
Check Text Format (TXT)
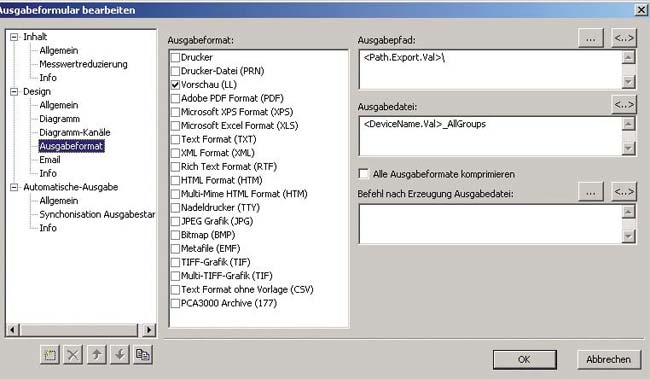pos(175,139)
